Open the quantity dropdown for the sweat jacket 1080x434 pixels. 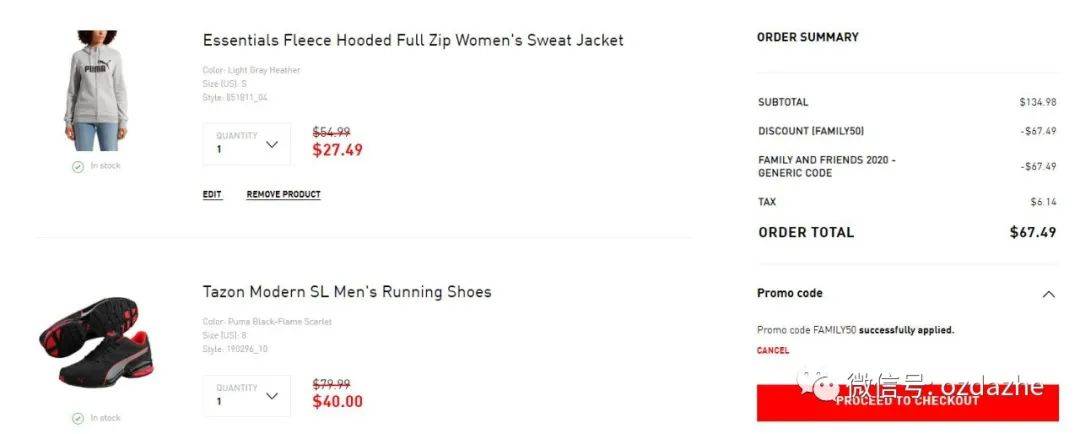click(247, 144)
